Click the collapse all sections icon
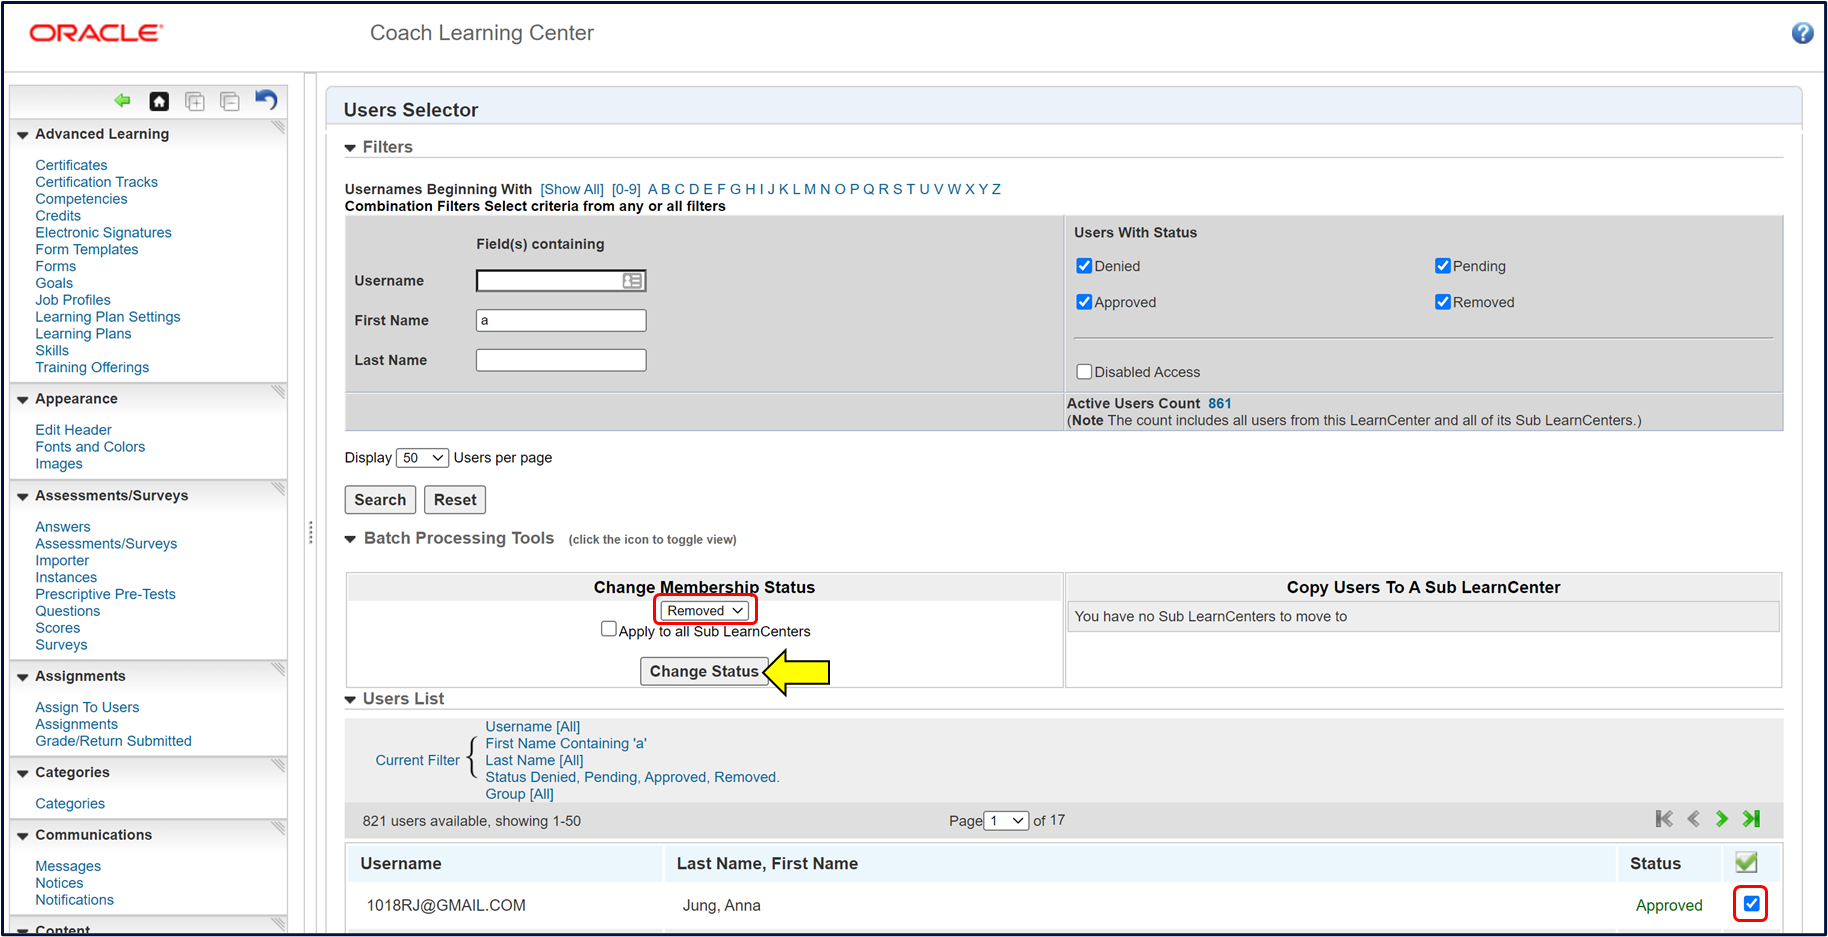Viewport: 1828px width, 937px height. click(x=230, y=101)
